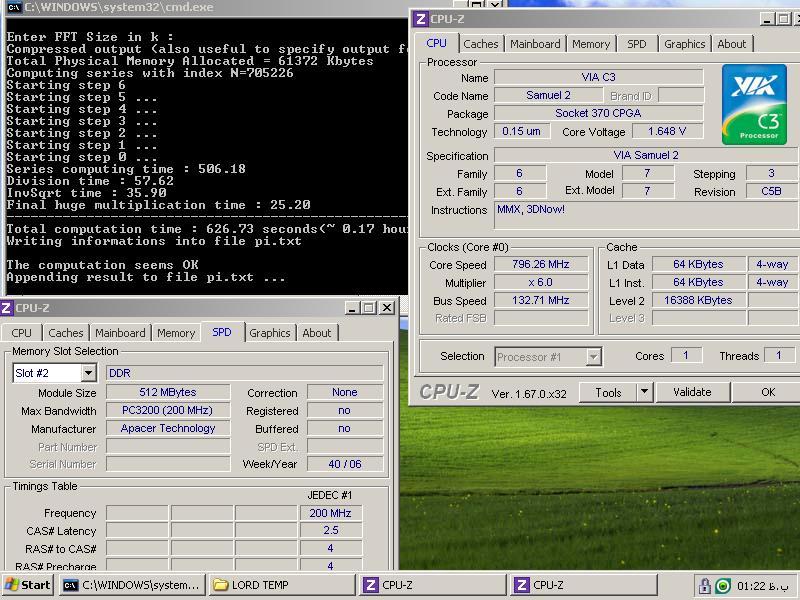Click the green circular tray icon

click(722, 586)
